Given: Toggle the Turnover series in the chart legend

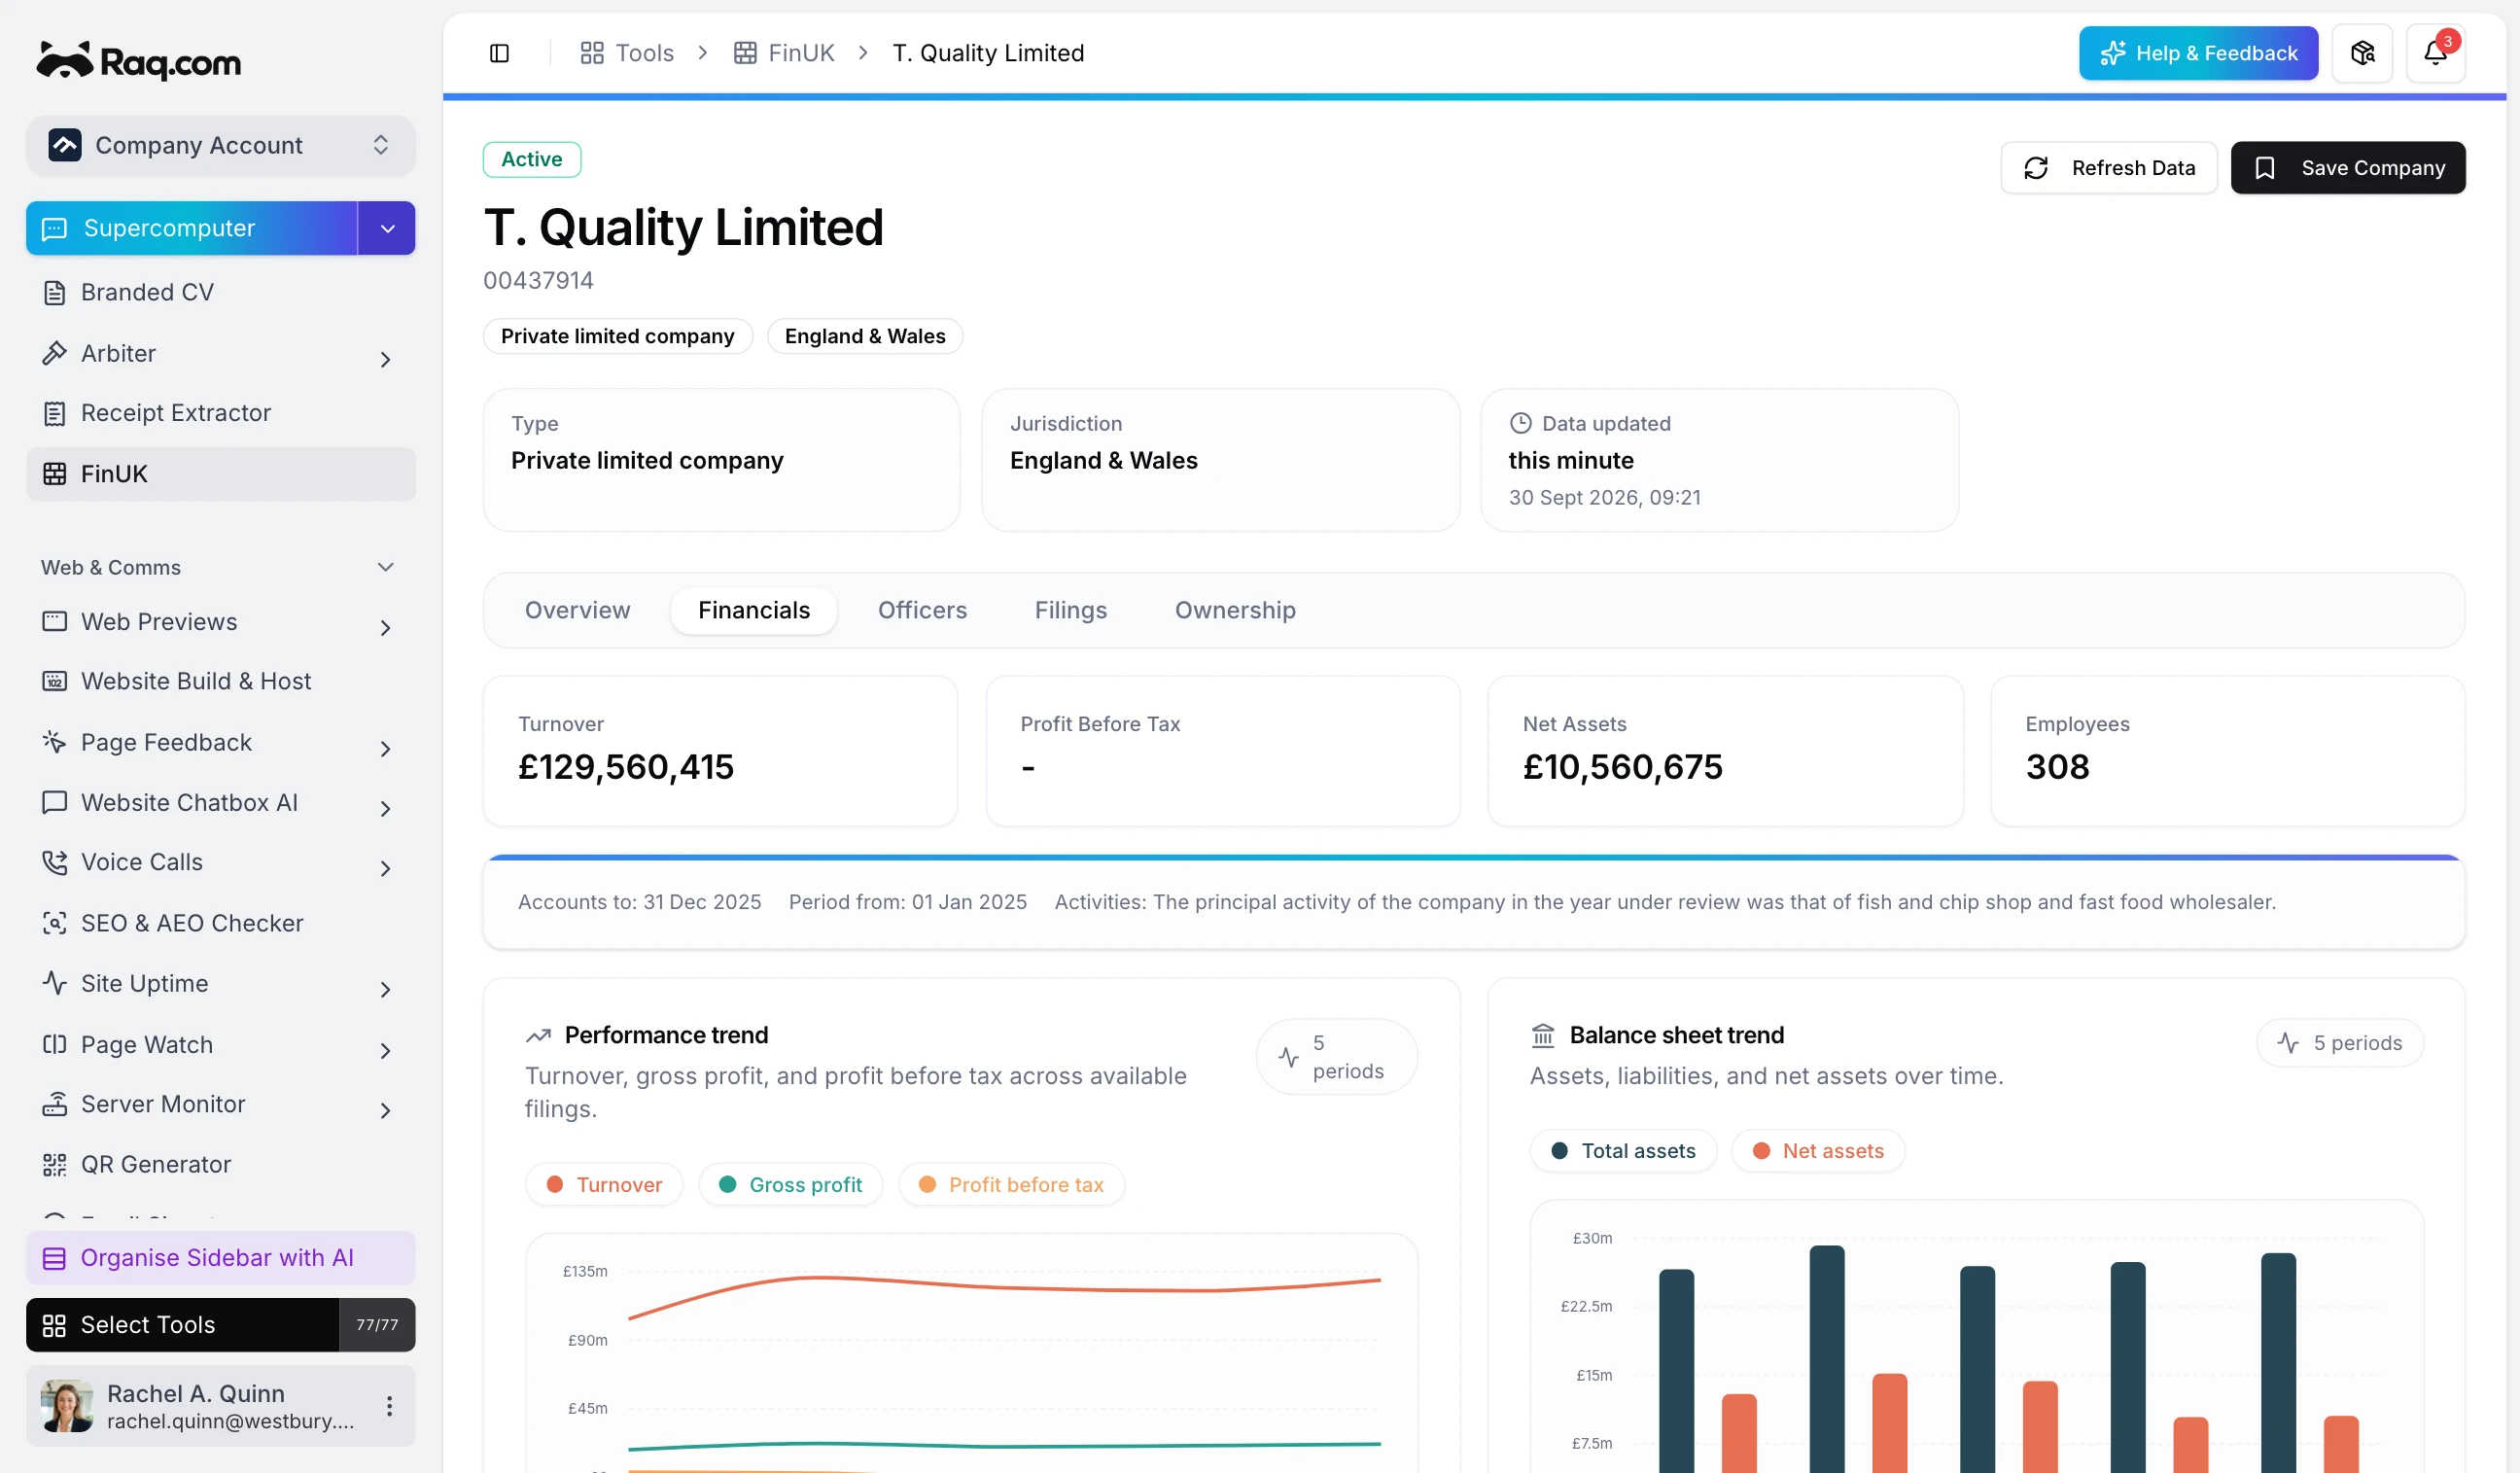Looking at the screenshot, I should pyautogui.click(x=604, y=1185).
